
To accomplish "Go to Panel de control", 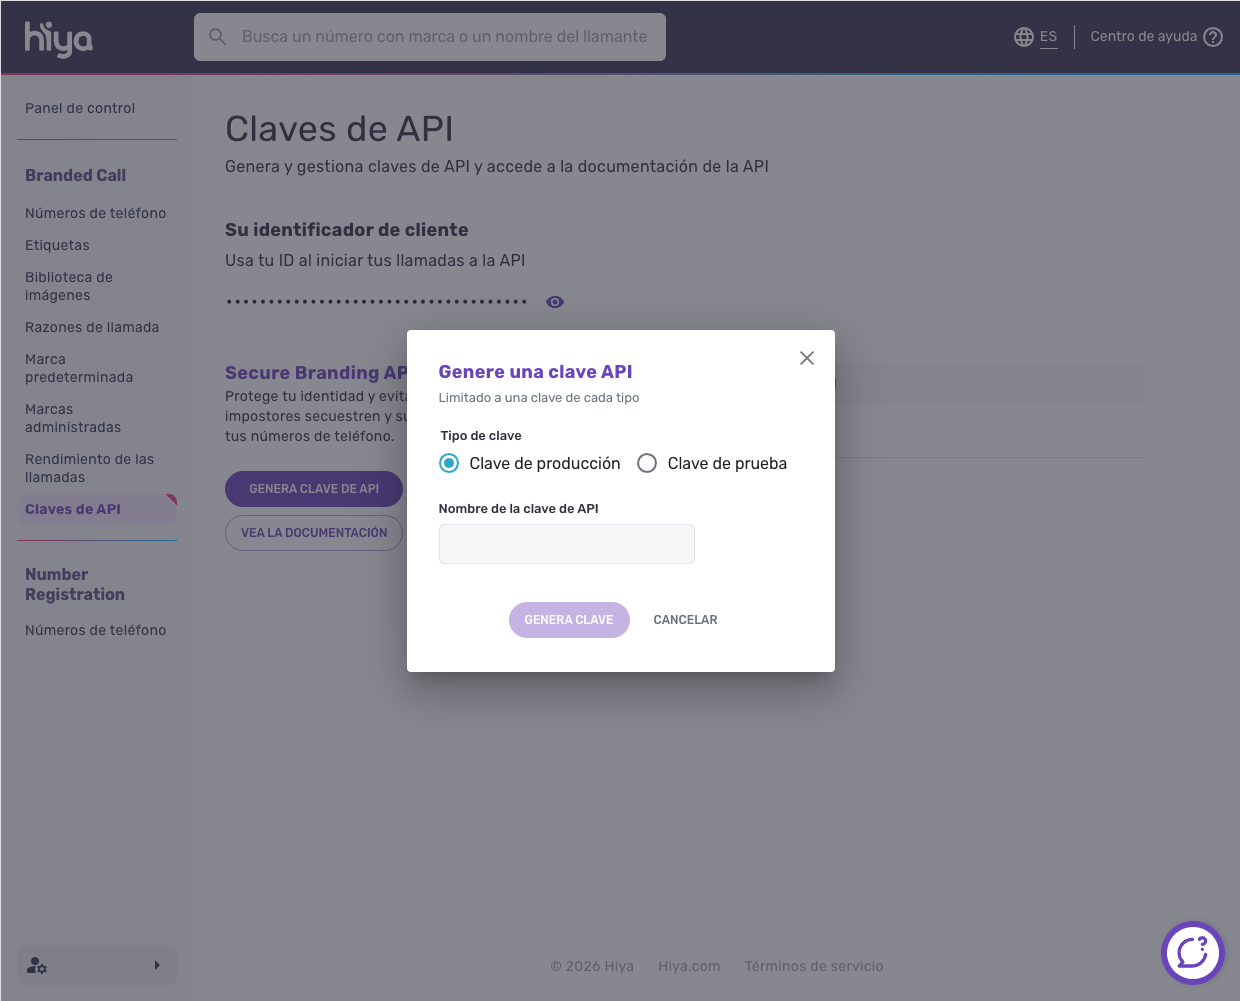I will tap(80, 108).
